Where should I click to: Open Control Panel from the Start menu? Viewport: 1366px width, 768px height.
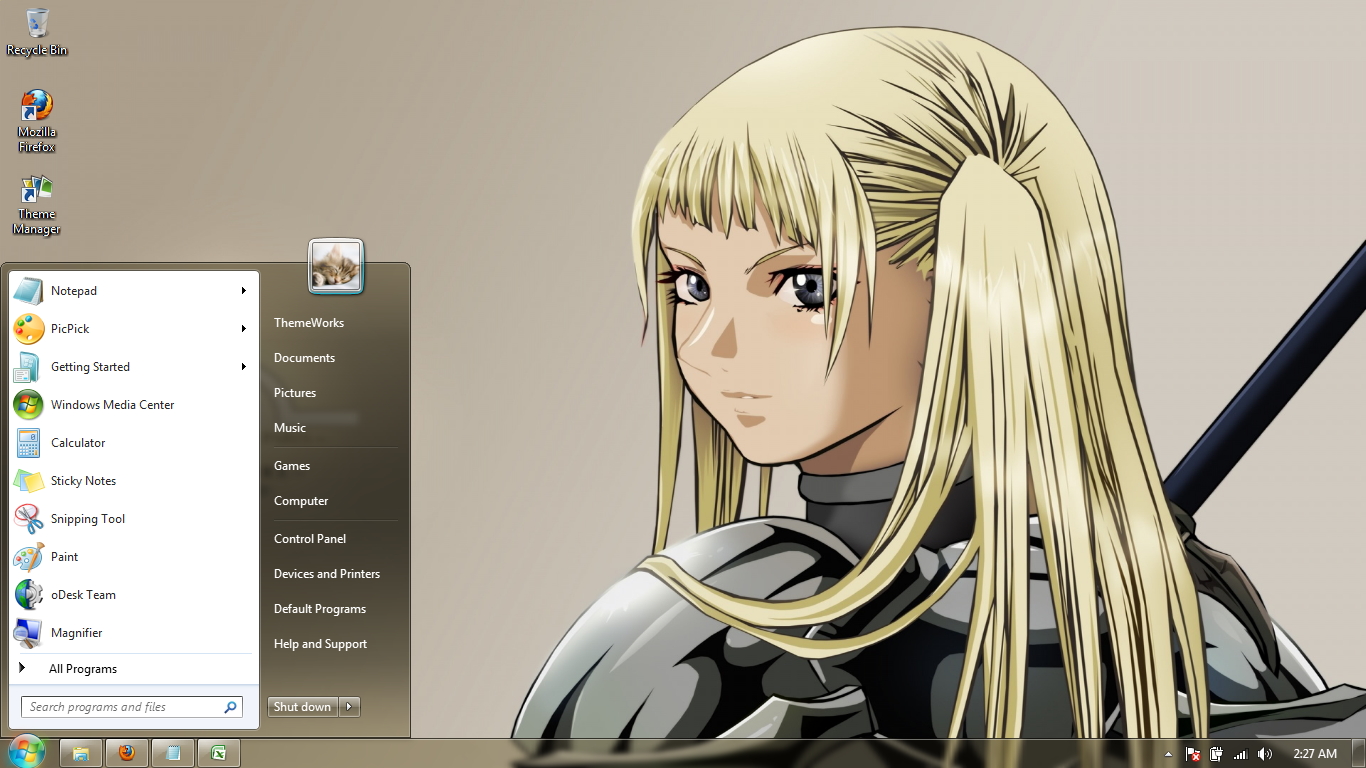click(x=310, y=538)
